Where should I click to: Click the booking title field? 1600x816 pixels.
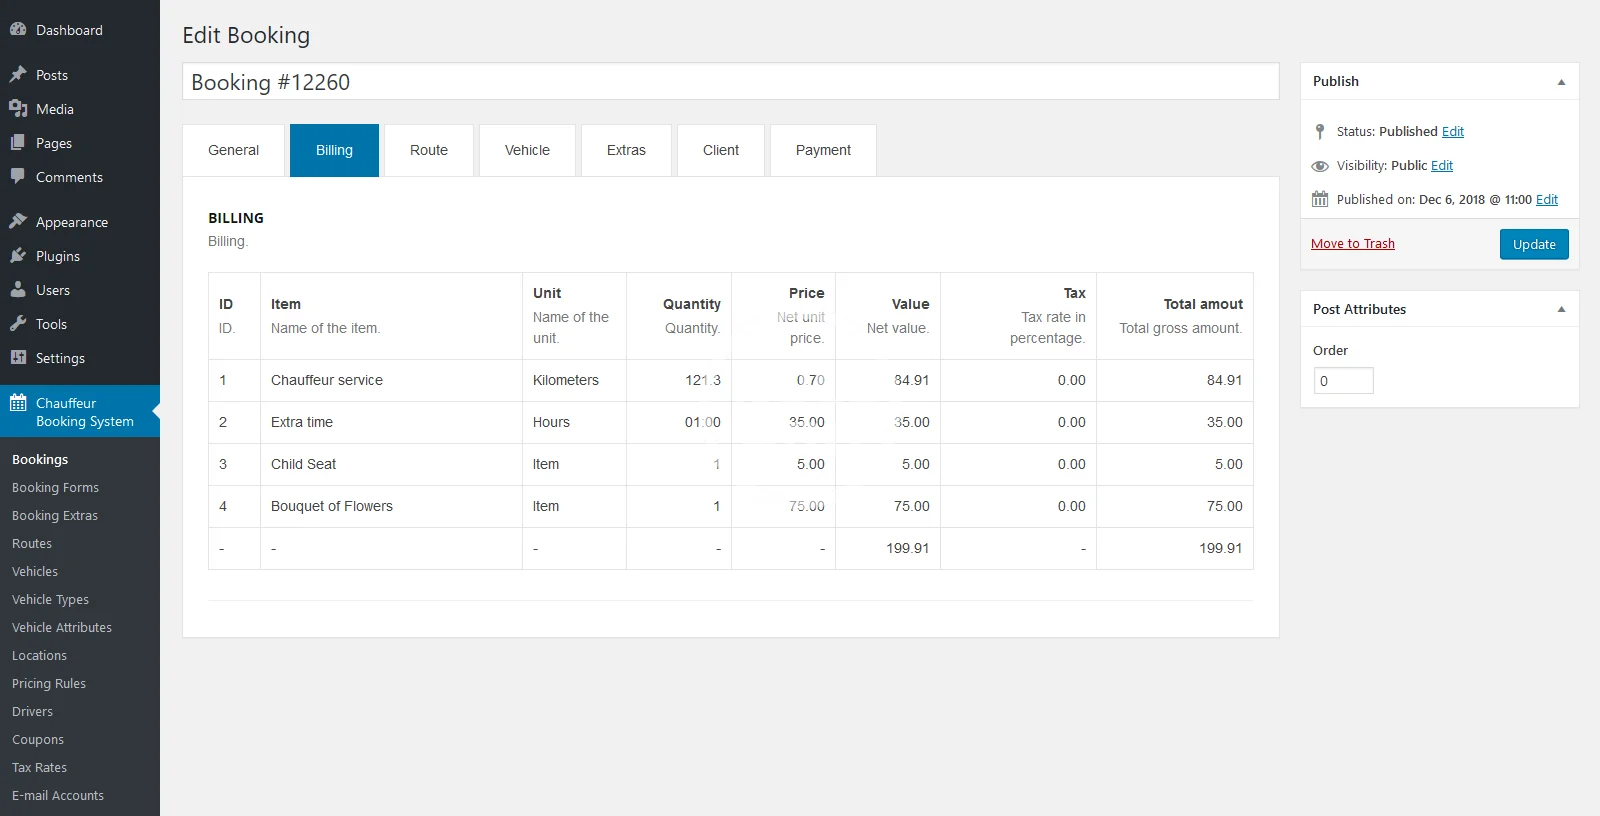[x=730, y=82]
